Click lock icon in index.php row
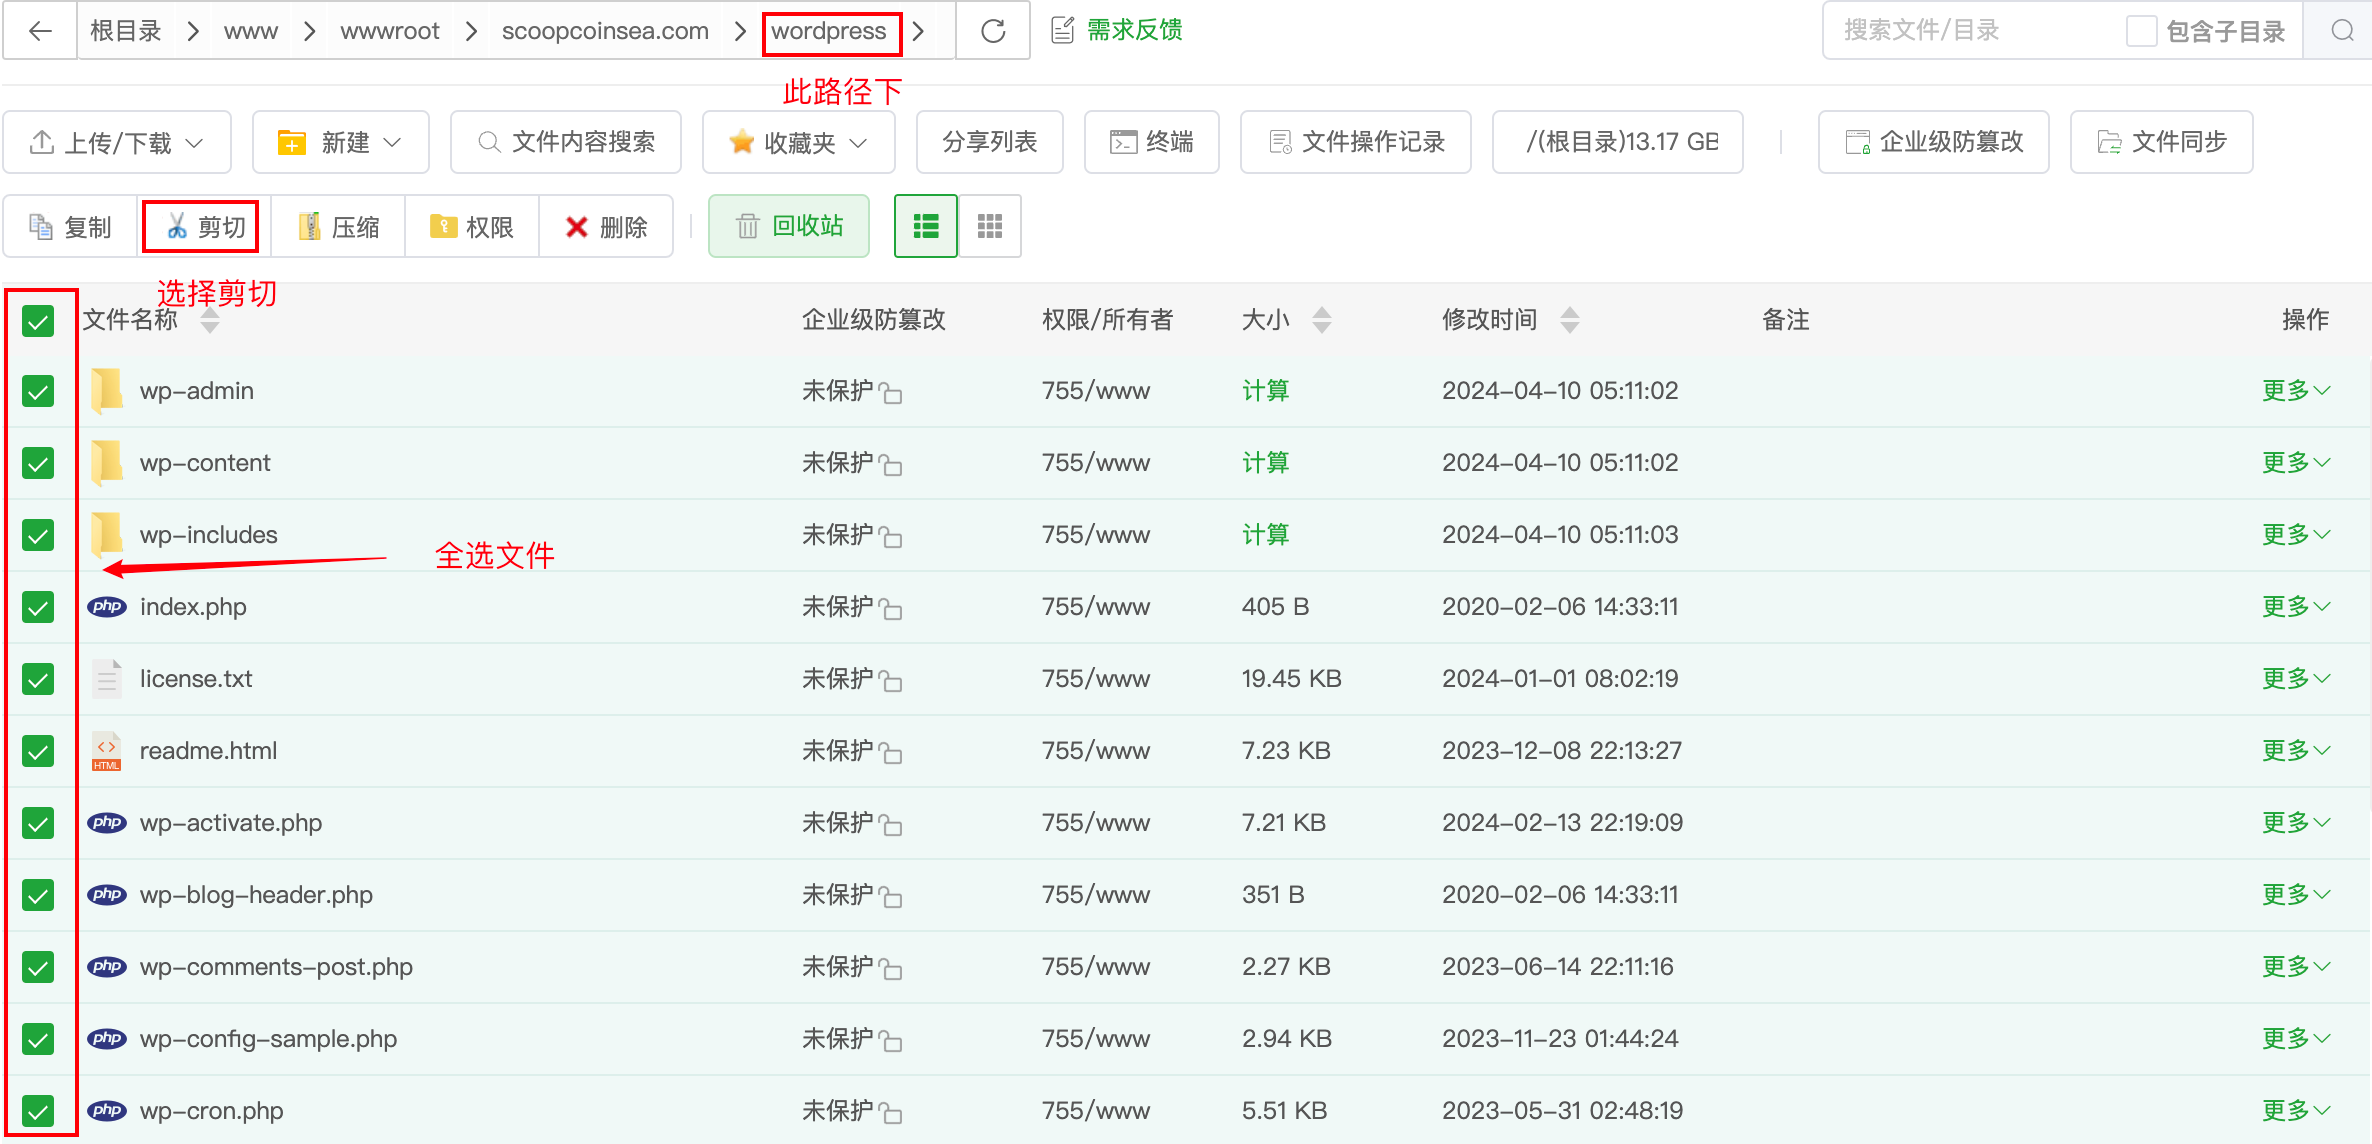 coord(890,609)
